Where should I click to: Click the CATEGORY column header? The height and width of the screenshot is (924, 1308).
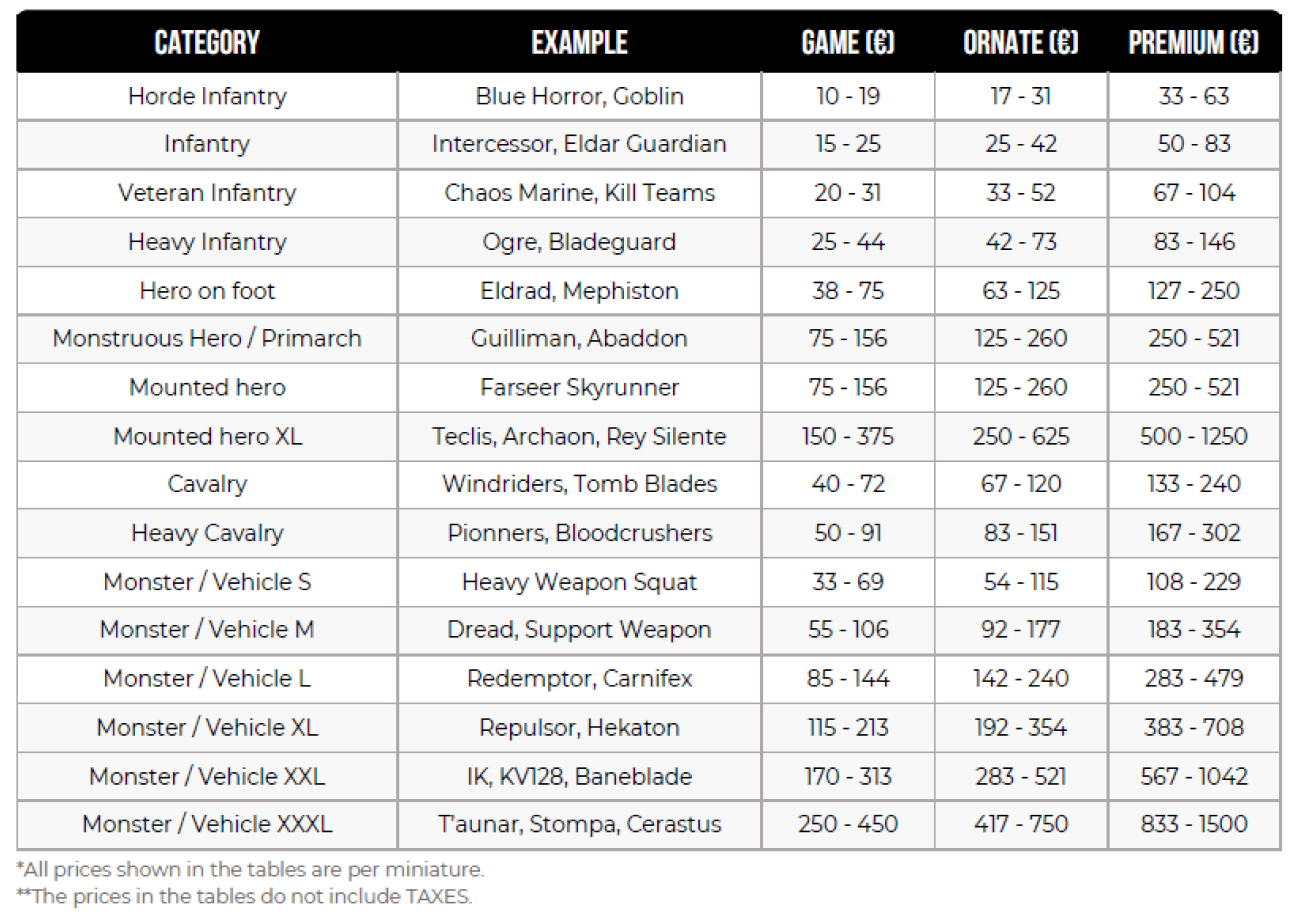[x=207, y=43]
